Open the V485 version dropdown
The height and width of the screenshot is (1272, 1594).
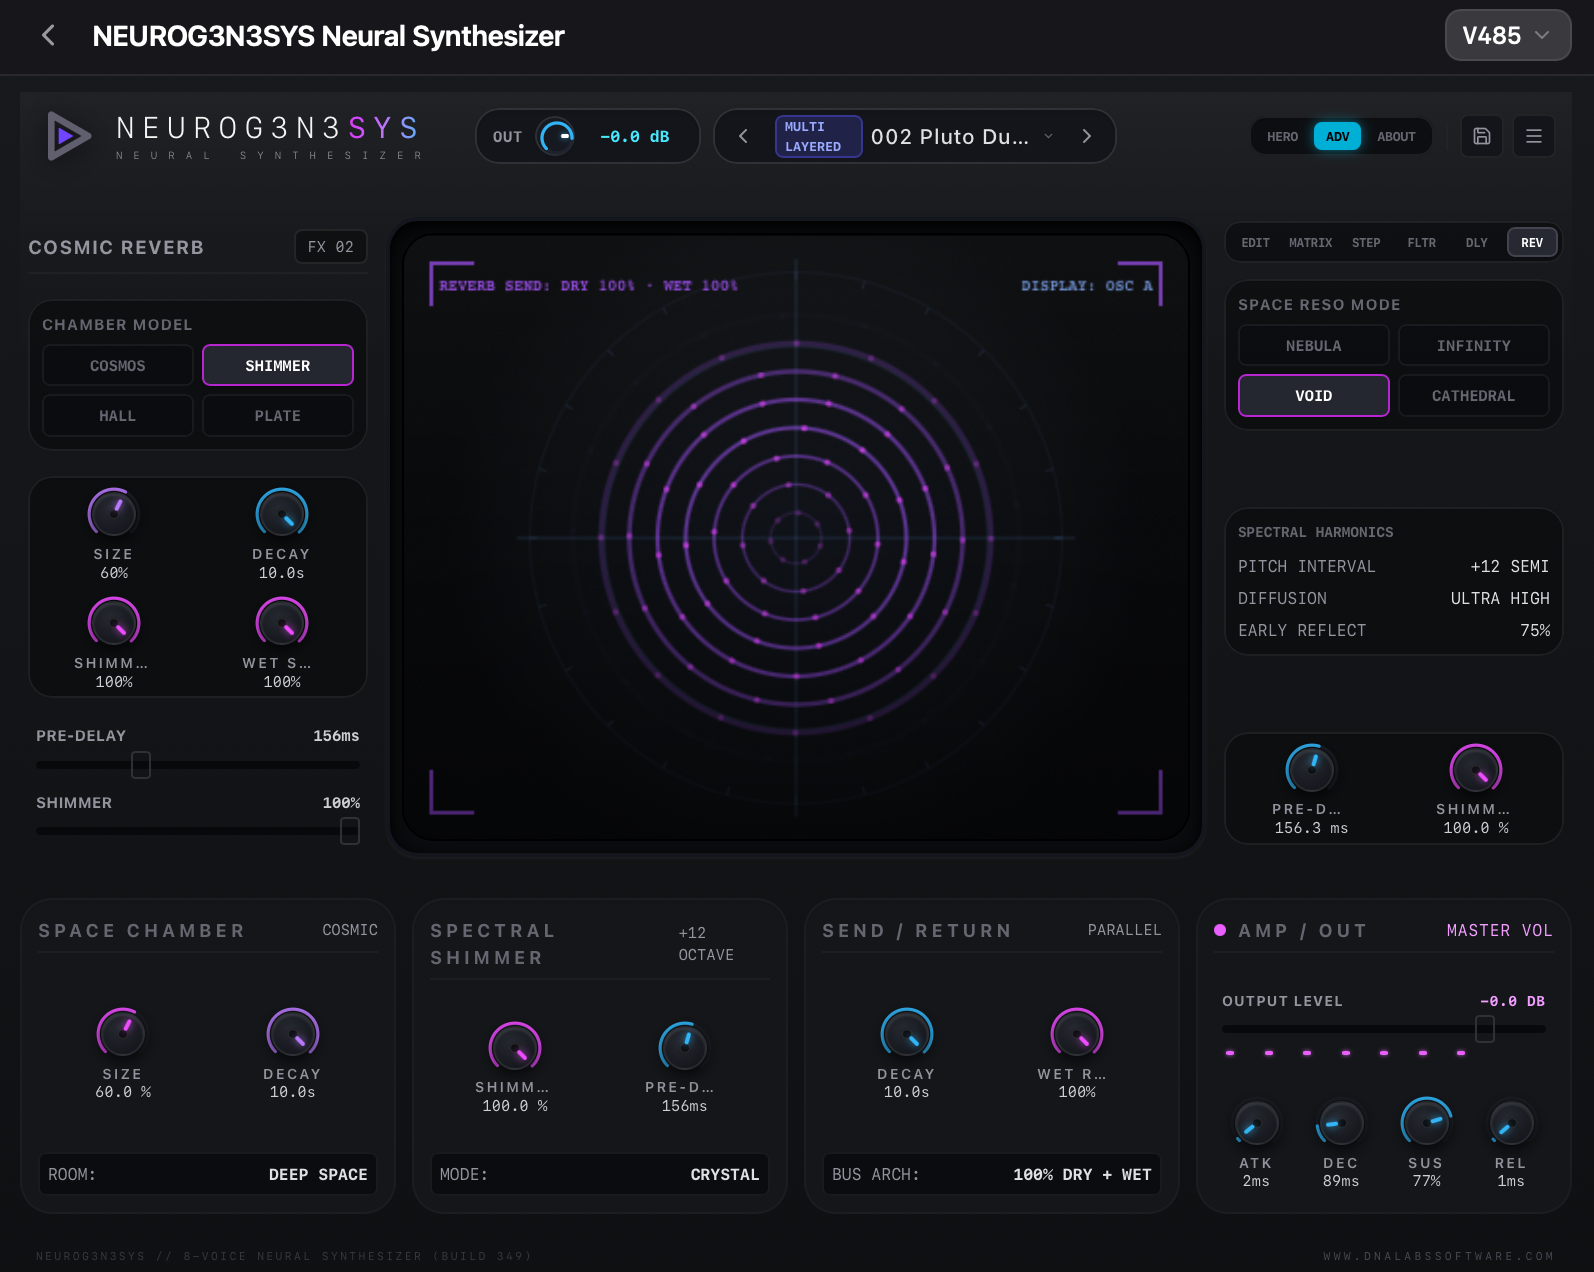tap(1508, 35)
